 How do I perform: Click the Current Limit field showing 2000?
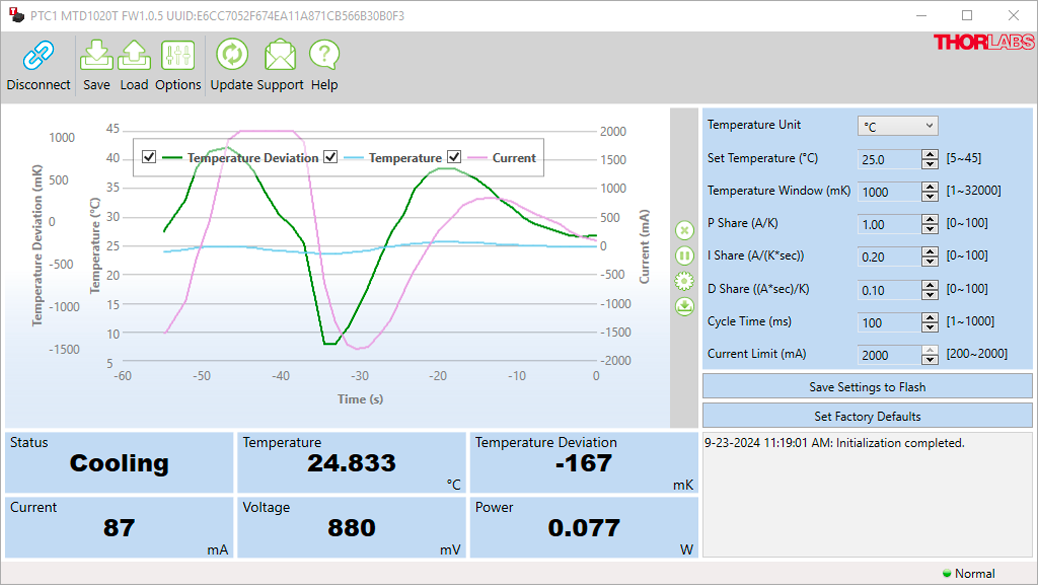click(889, 355)
